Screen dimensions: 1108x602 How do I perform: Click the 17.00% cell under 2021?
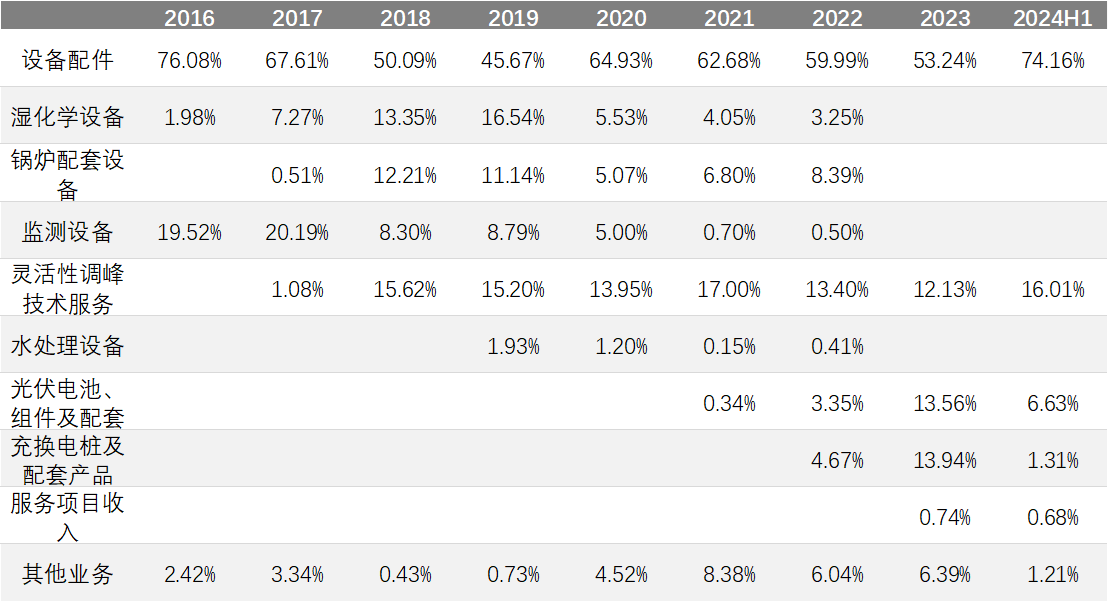[729, 290]
